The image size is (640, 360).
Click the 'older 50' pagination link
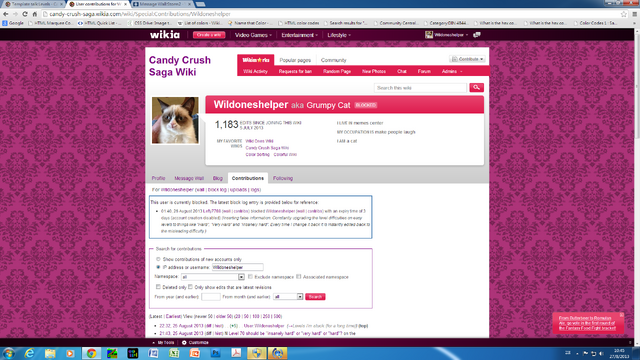(x=223, y=316)
